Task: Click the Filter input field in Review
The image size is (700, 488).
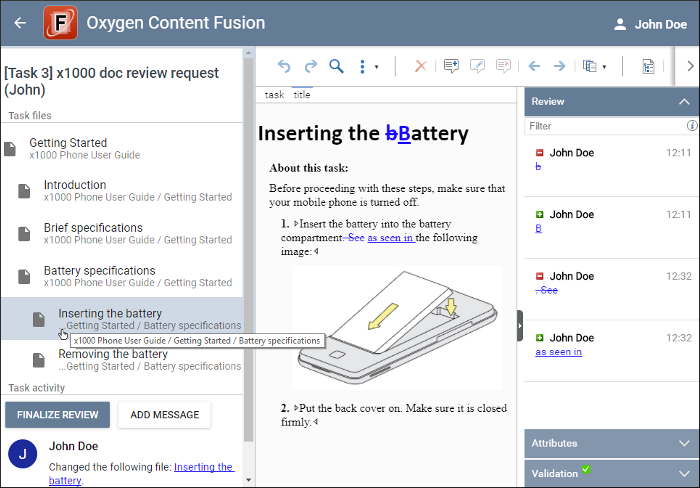Action: [x=606, y=126]
